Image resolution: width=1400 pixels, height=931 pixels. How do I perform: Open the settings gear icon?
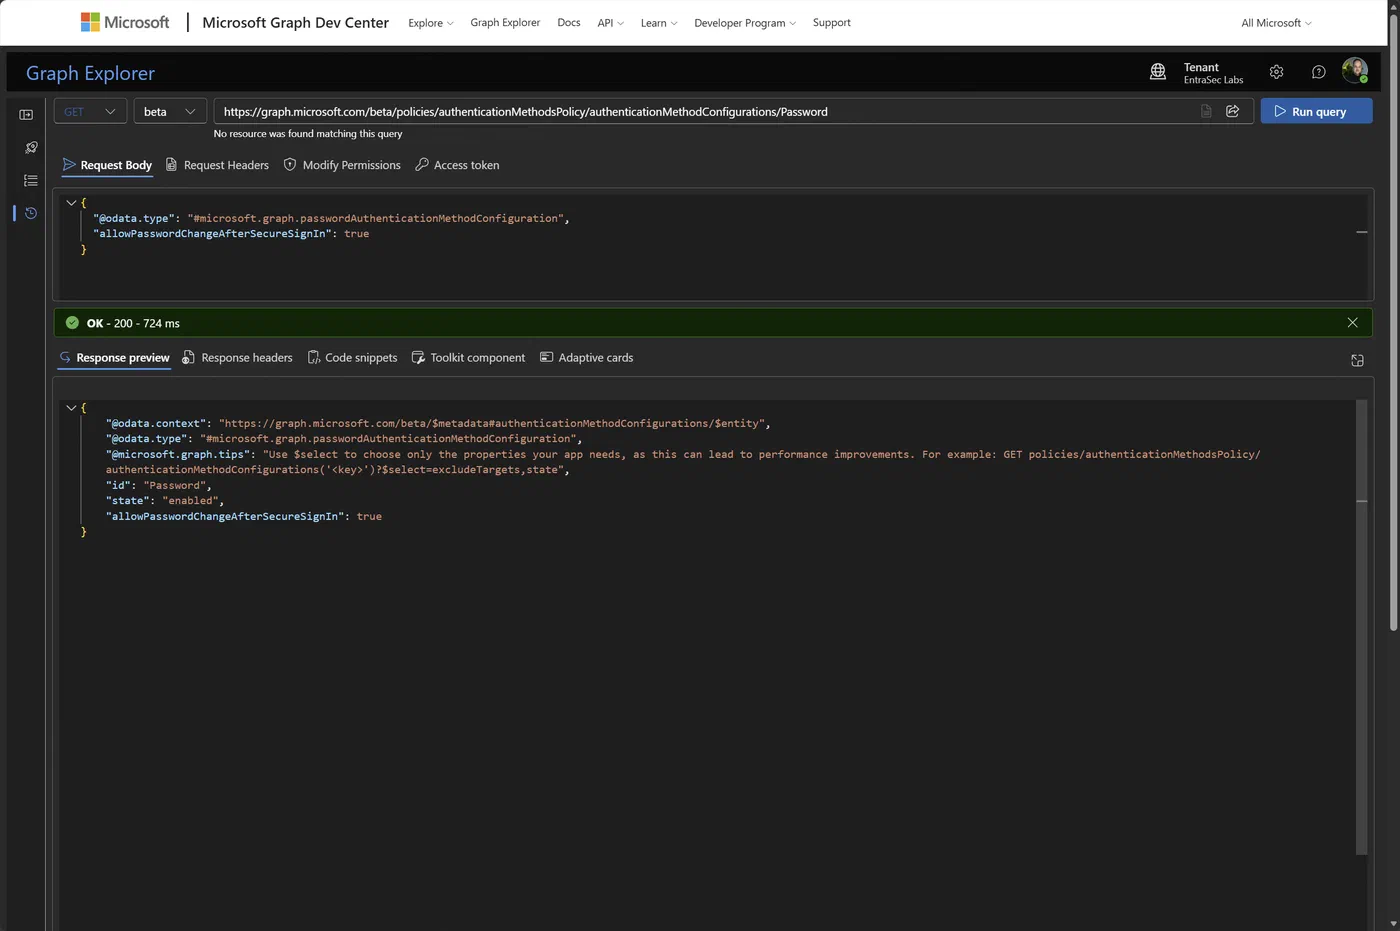pos(1276,72)
